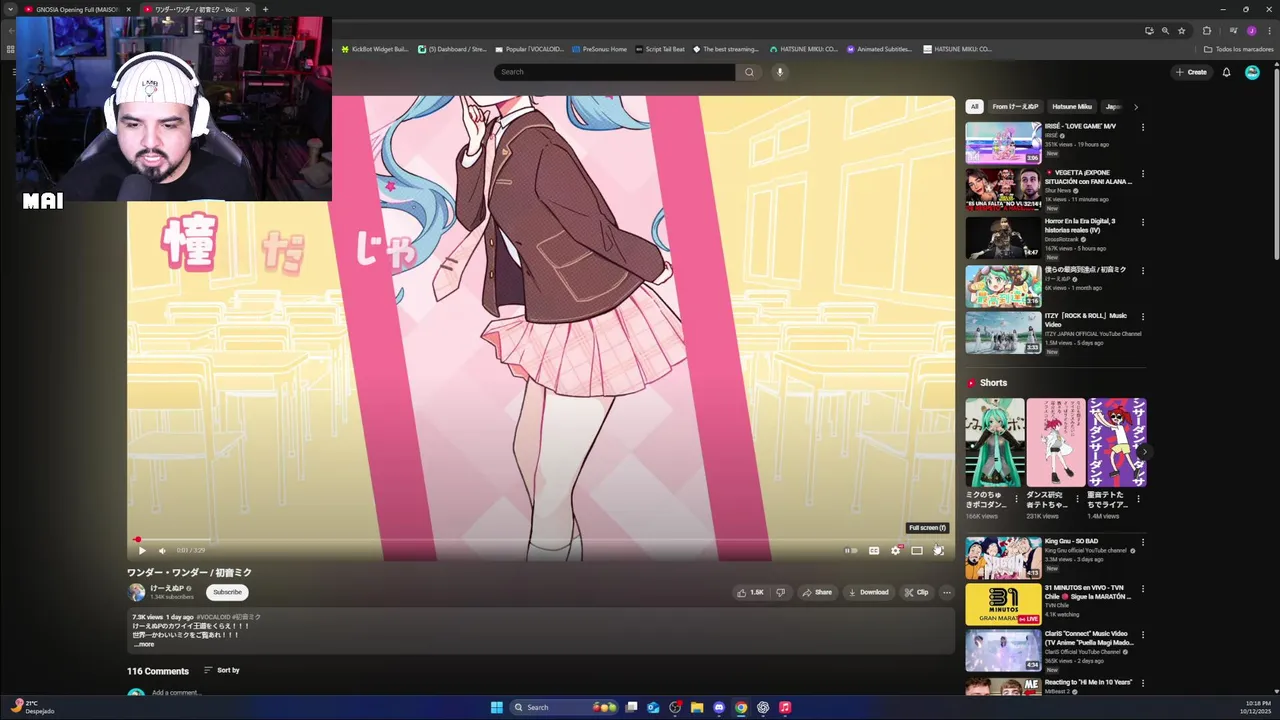Subscribe to the channel
The image size is (1280, 720).
coord(227,592)
